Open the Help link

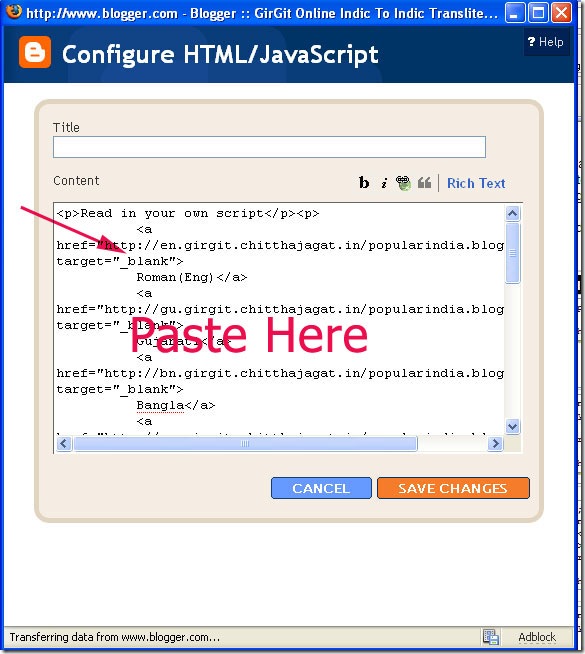click(545, 42)
